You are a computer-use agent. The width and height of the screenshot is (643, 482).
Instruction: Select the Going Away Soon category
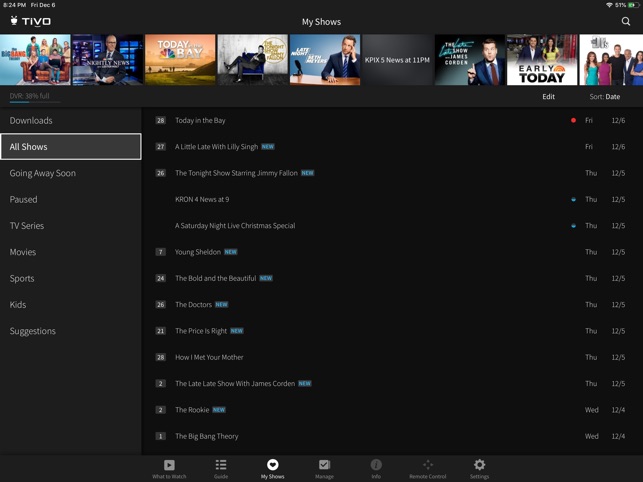click(43, 173)
